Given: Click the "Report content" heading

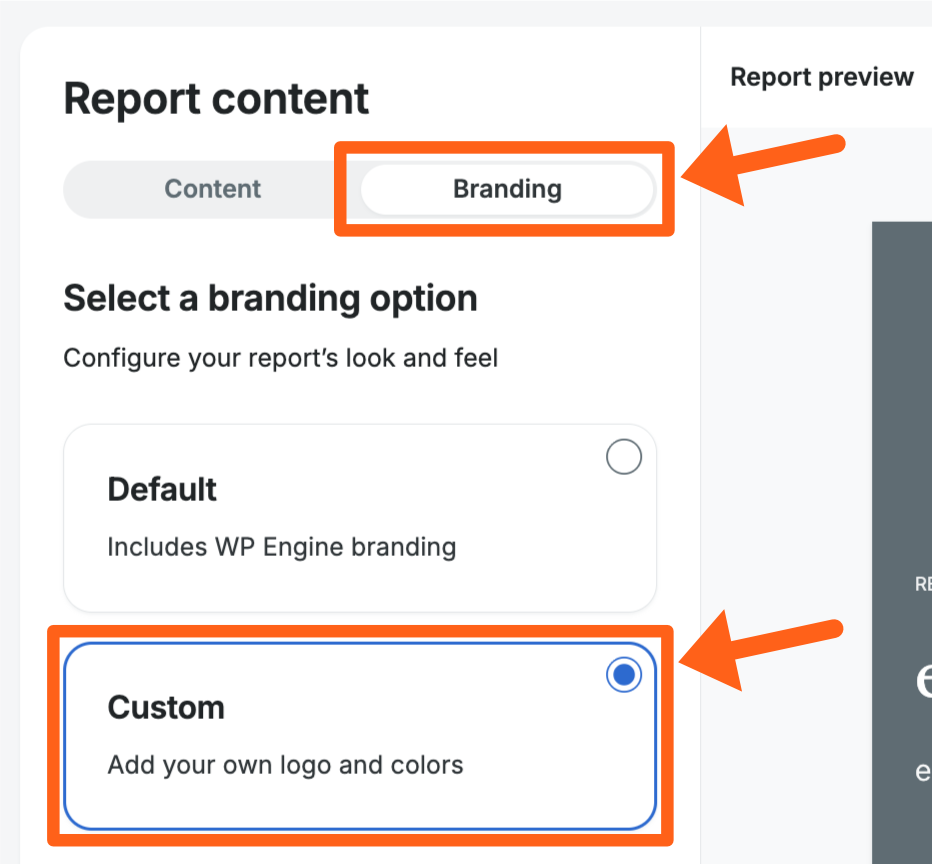Looking at the screenshot, I should (x=216, y=99).
